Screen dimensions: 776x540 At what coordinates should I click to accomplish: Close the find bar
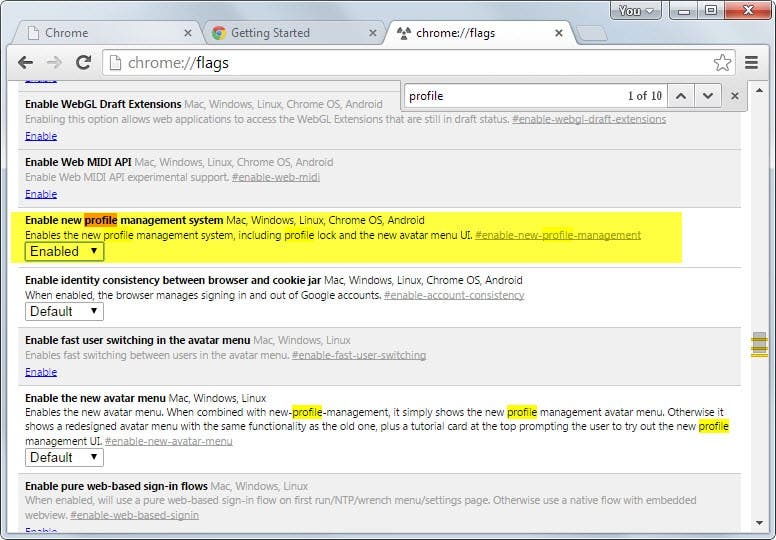[x=734, y=96]
